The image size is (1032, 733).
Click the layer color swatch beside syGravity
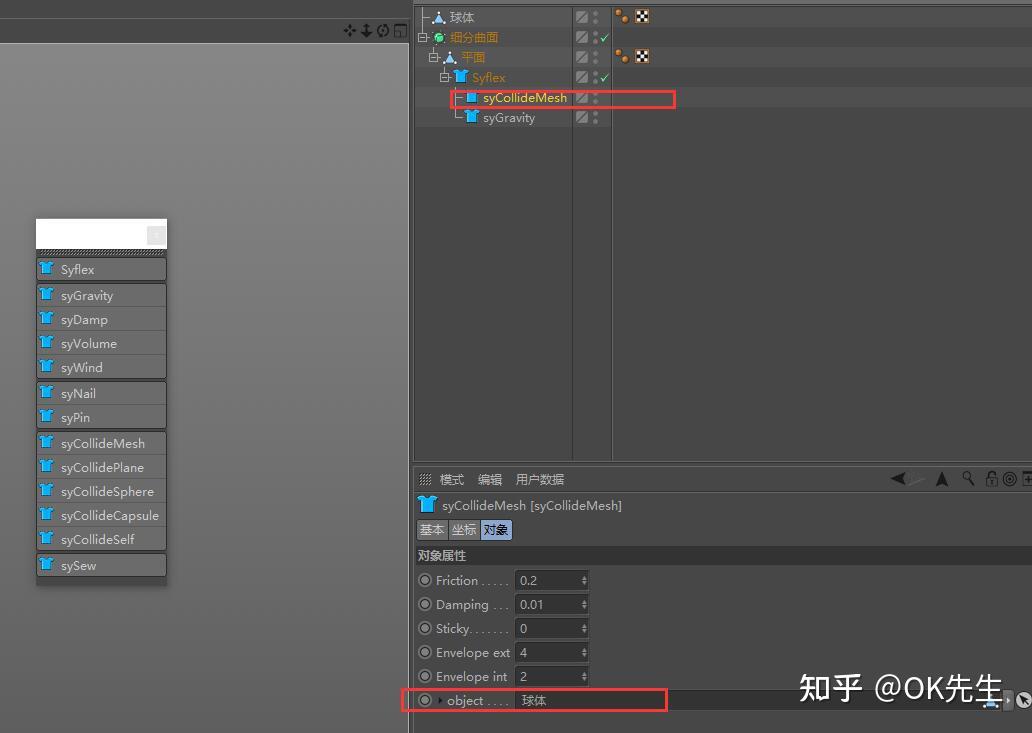[x=583, y=116]
